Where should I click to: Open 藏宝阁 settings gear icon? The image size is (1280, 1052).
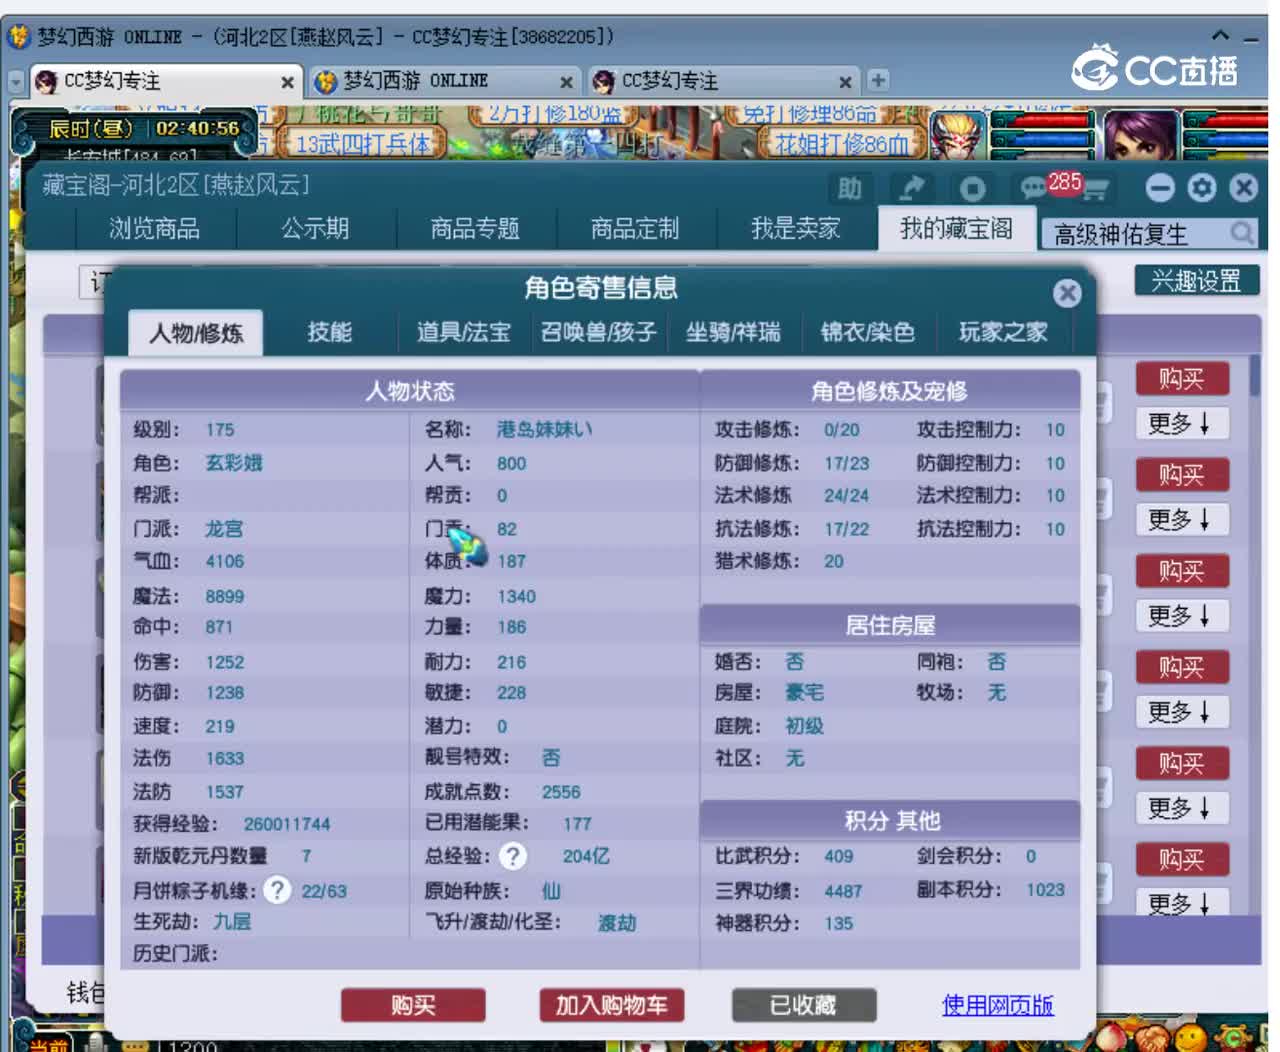(x=1202, y=188)
